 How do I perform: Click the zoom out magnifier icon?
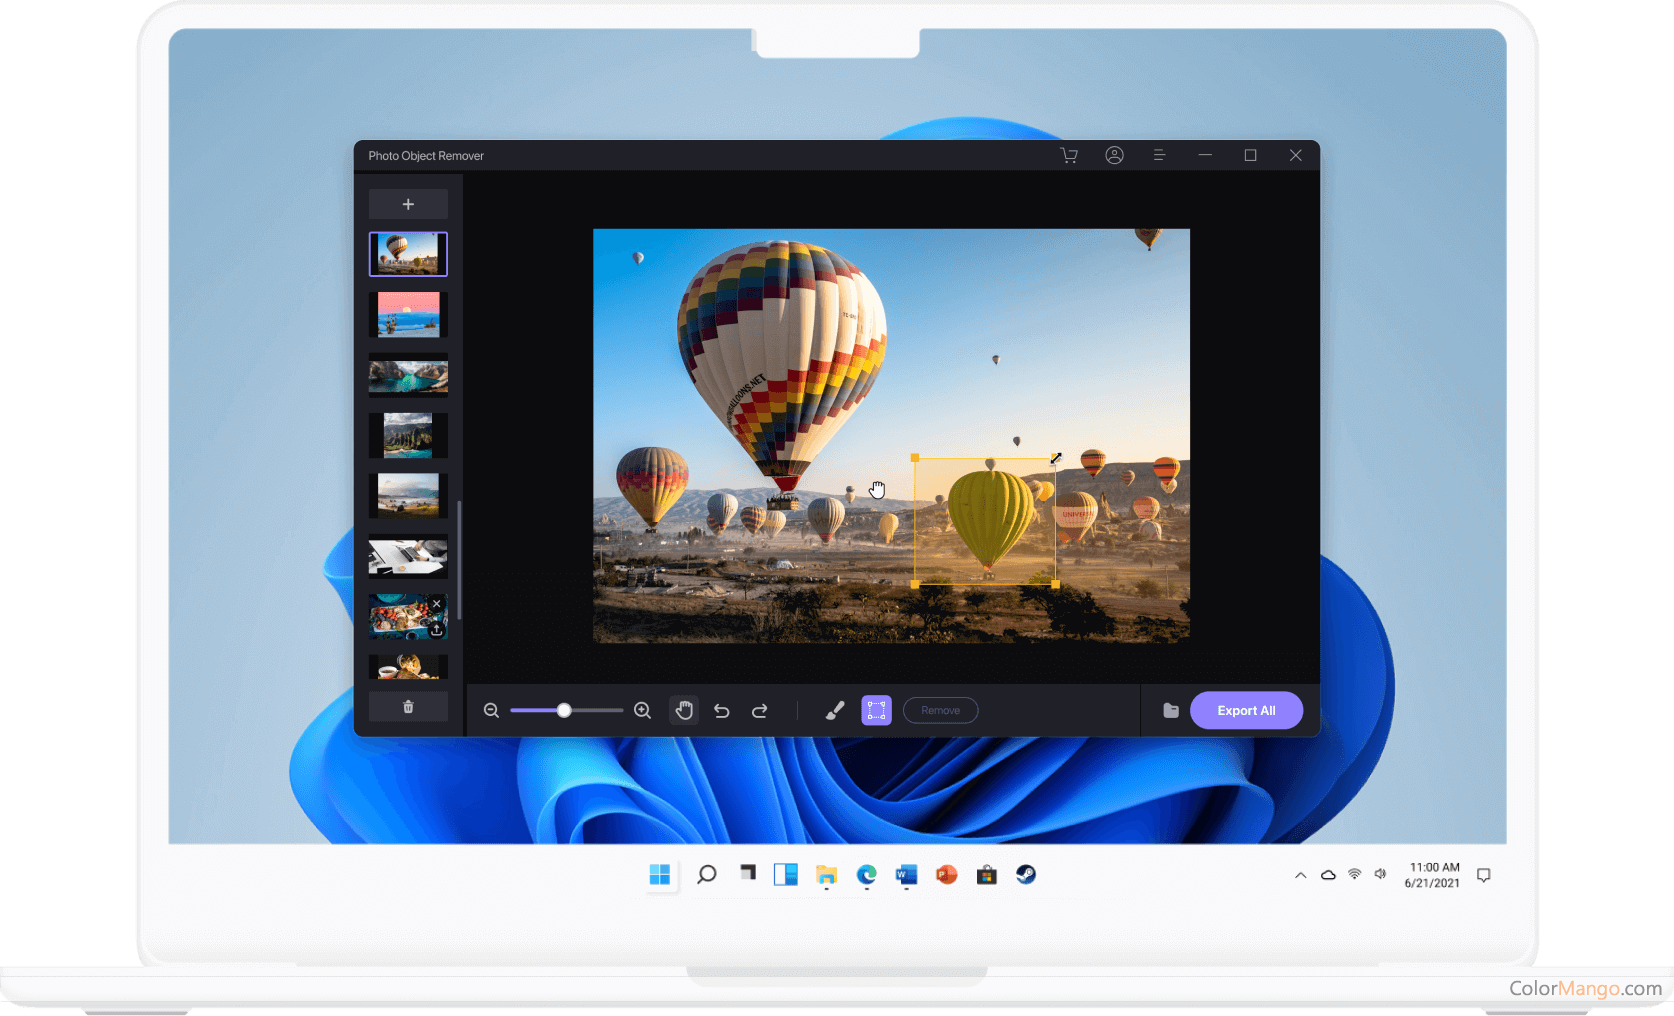click(x=491, y=710)
